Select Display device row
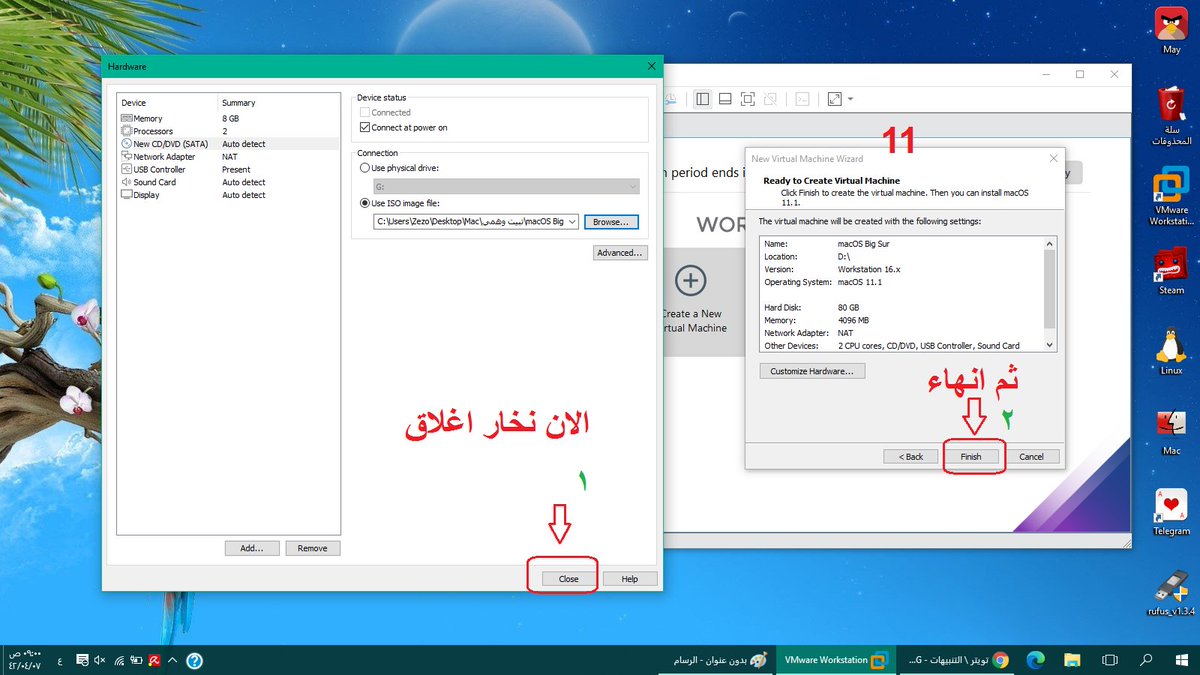 pyautogui.click(x=228, y=195)
